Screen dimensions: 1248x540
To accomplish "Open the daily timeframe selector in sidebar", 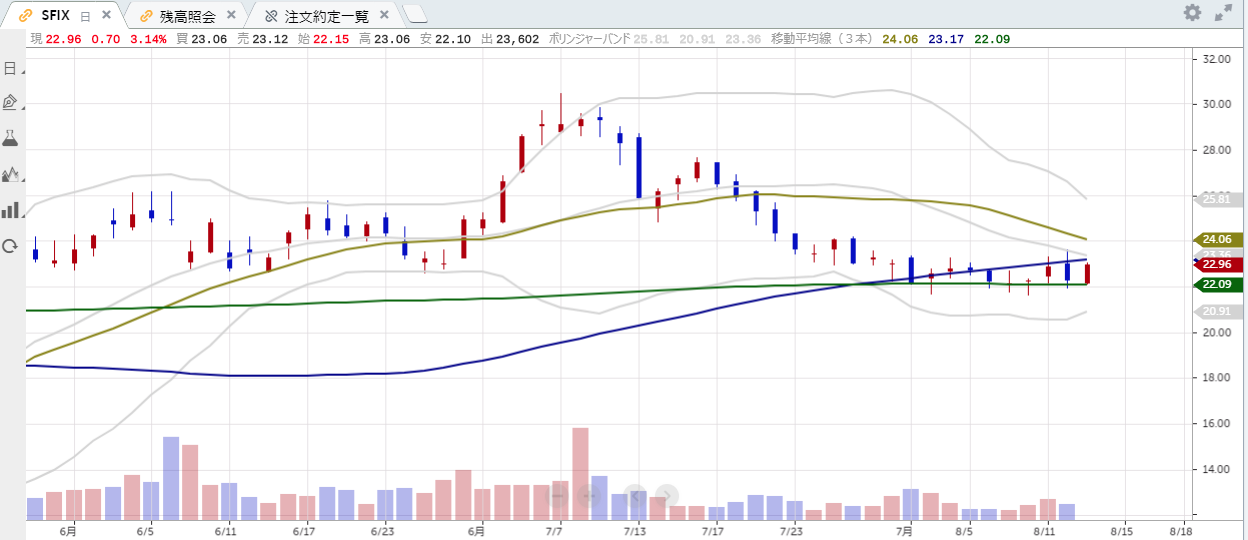I will click(x=10, y=69).
